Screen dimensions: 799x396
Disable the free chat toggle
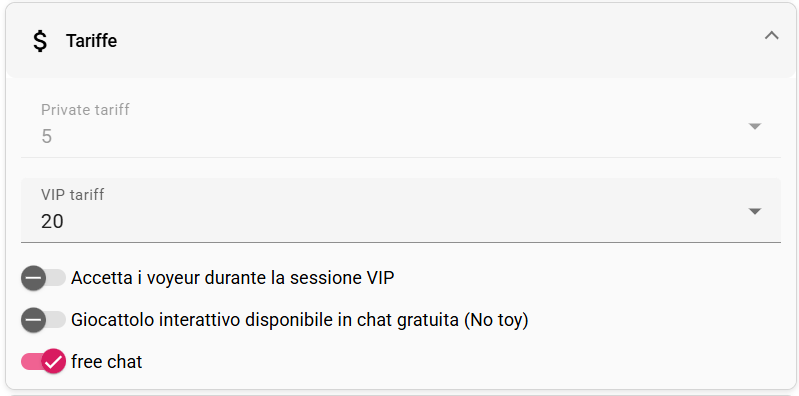coord(43,362)
